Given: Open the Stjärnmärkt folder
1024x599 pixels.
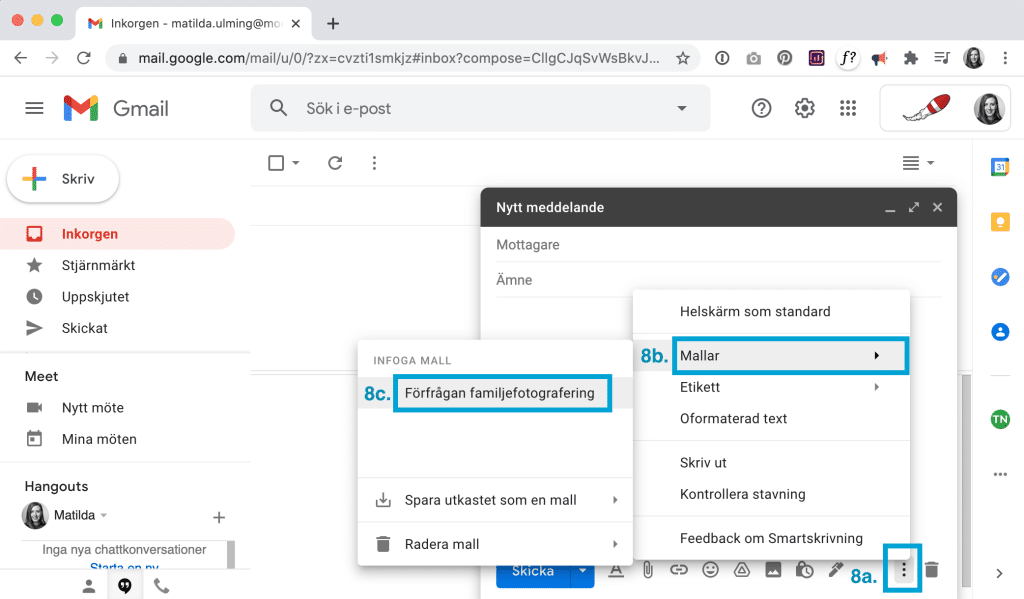Looking at the screenshot, I should point(98,265).
